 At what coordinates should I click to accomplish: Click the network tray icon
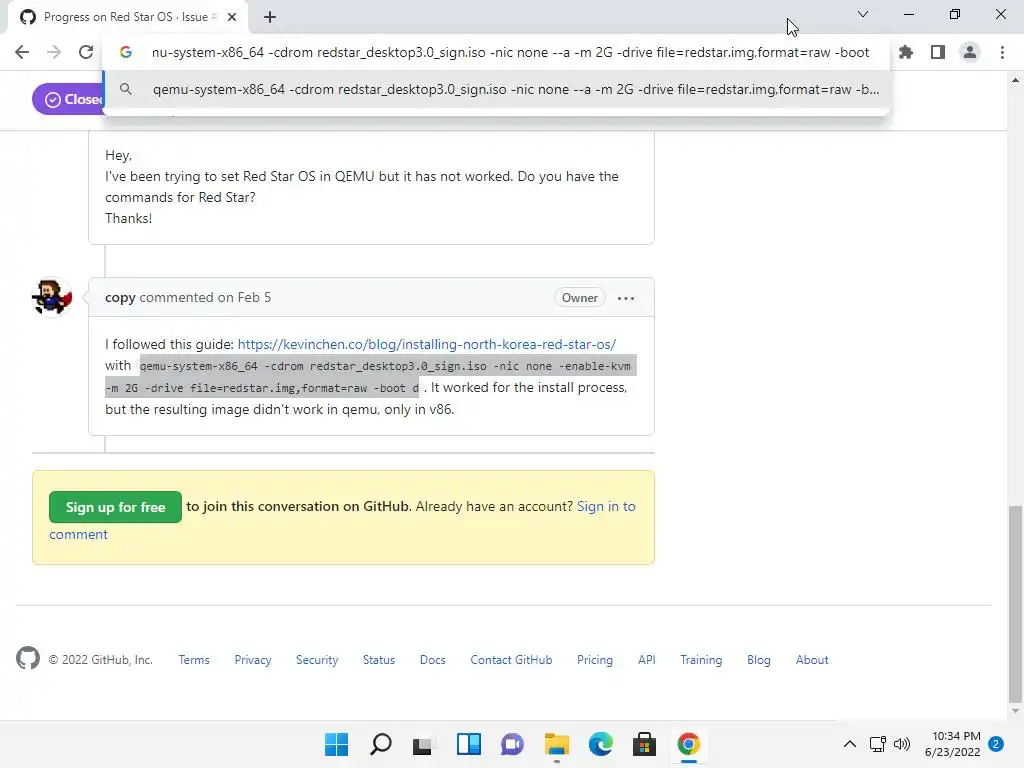point(878,744)
